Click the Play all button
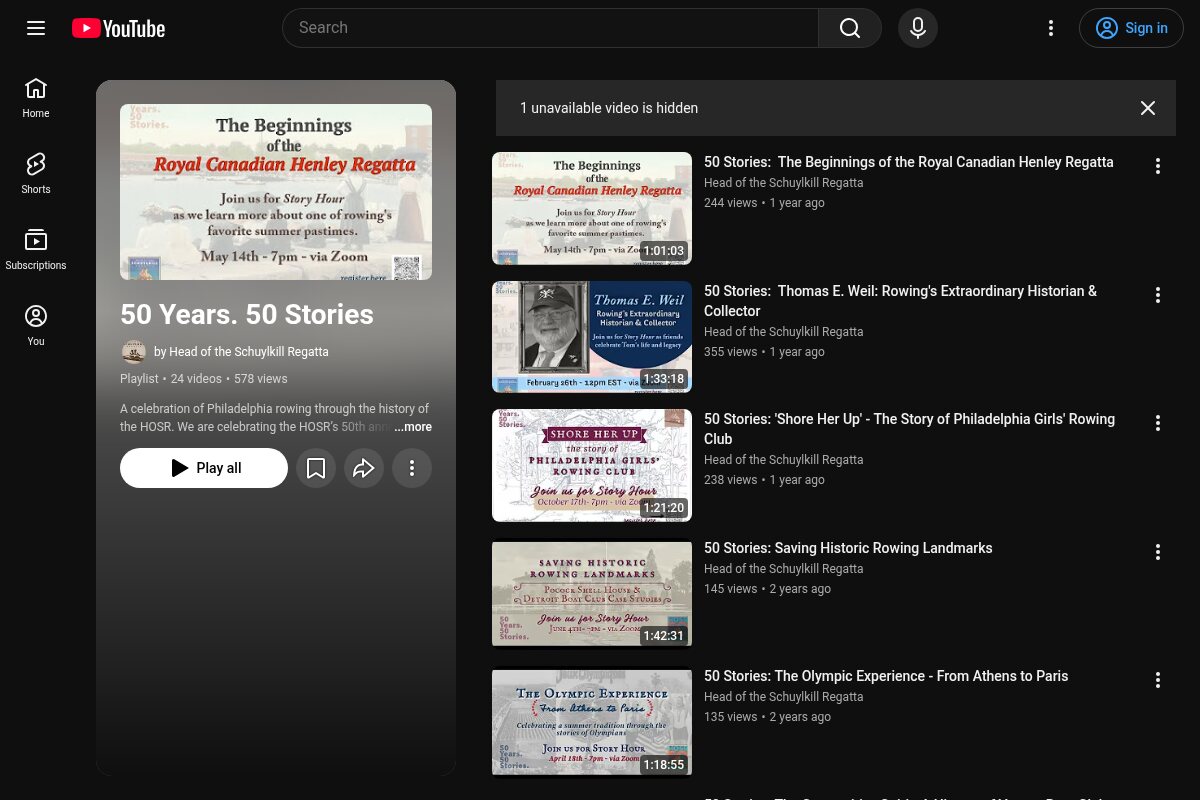This screenshot has height=800, width=1200. point(204,468)
